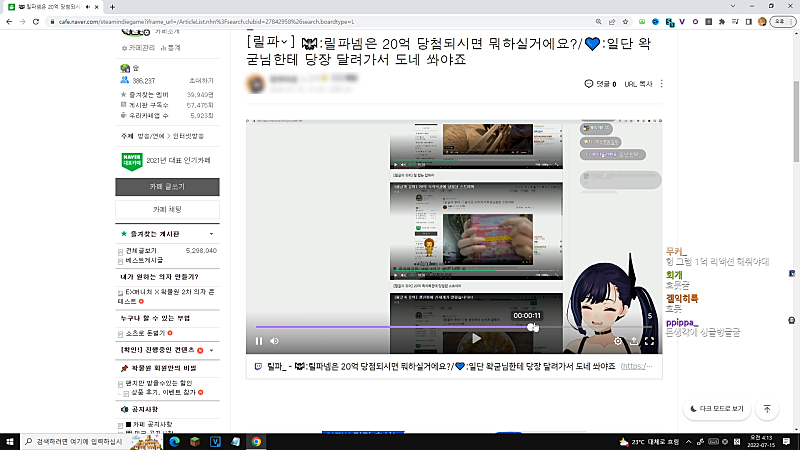Bookmark this page with star icon

[625, 21]
